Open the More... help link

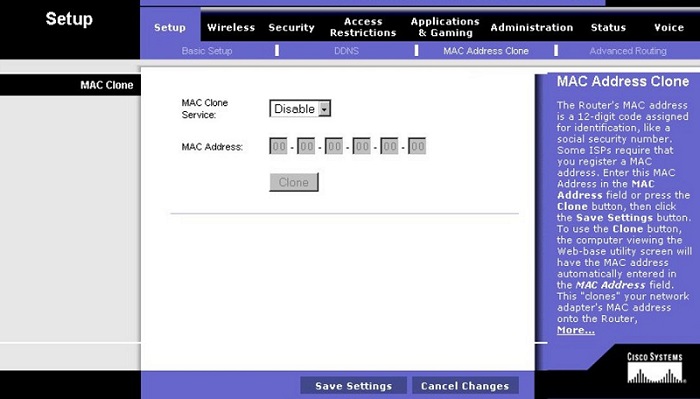click(575, 330)
